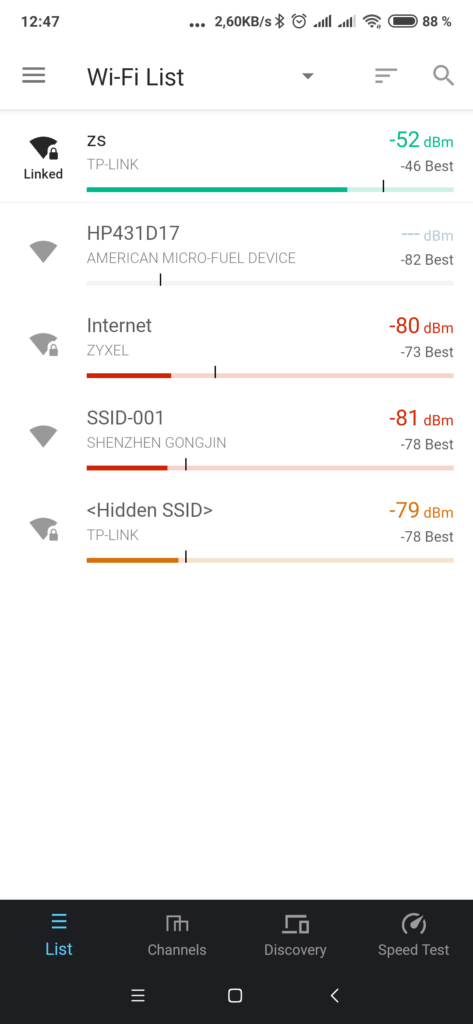Tap the linked zs Wi-Fi lock icon
The width and height of the screenshot is (473, 1024).
43,149
